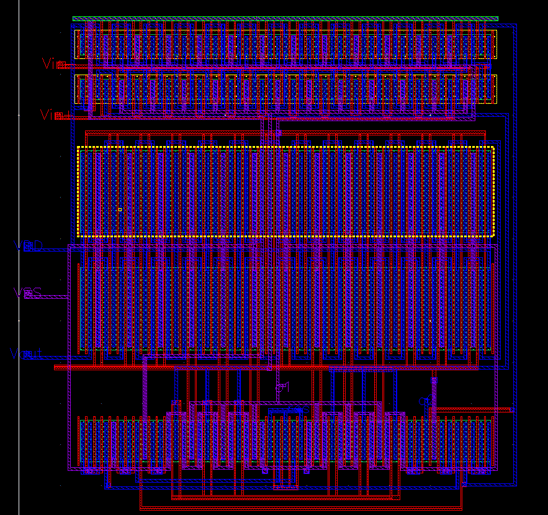Select the Vin+ pin label

tap(55, 115)
